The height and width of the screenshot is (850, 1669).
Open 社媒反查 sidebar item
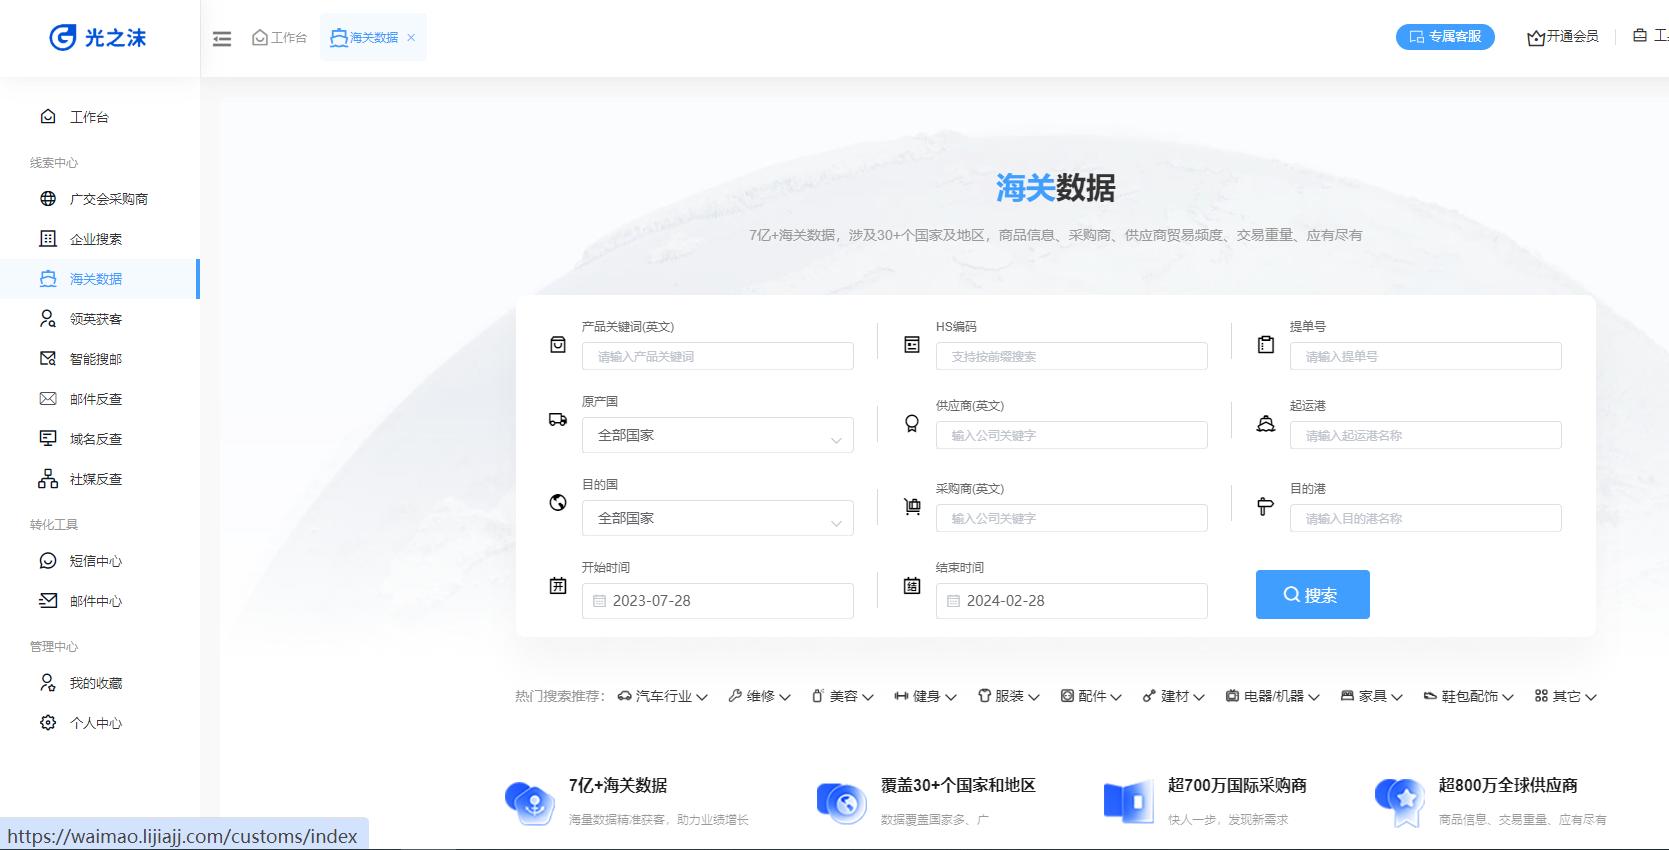[x=96, y=479]
